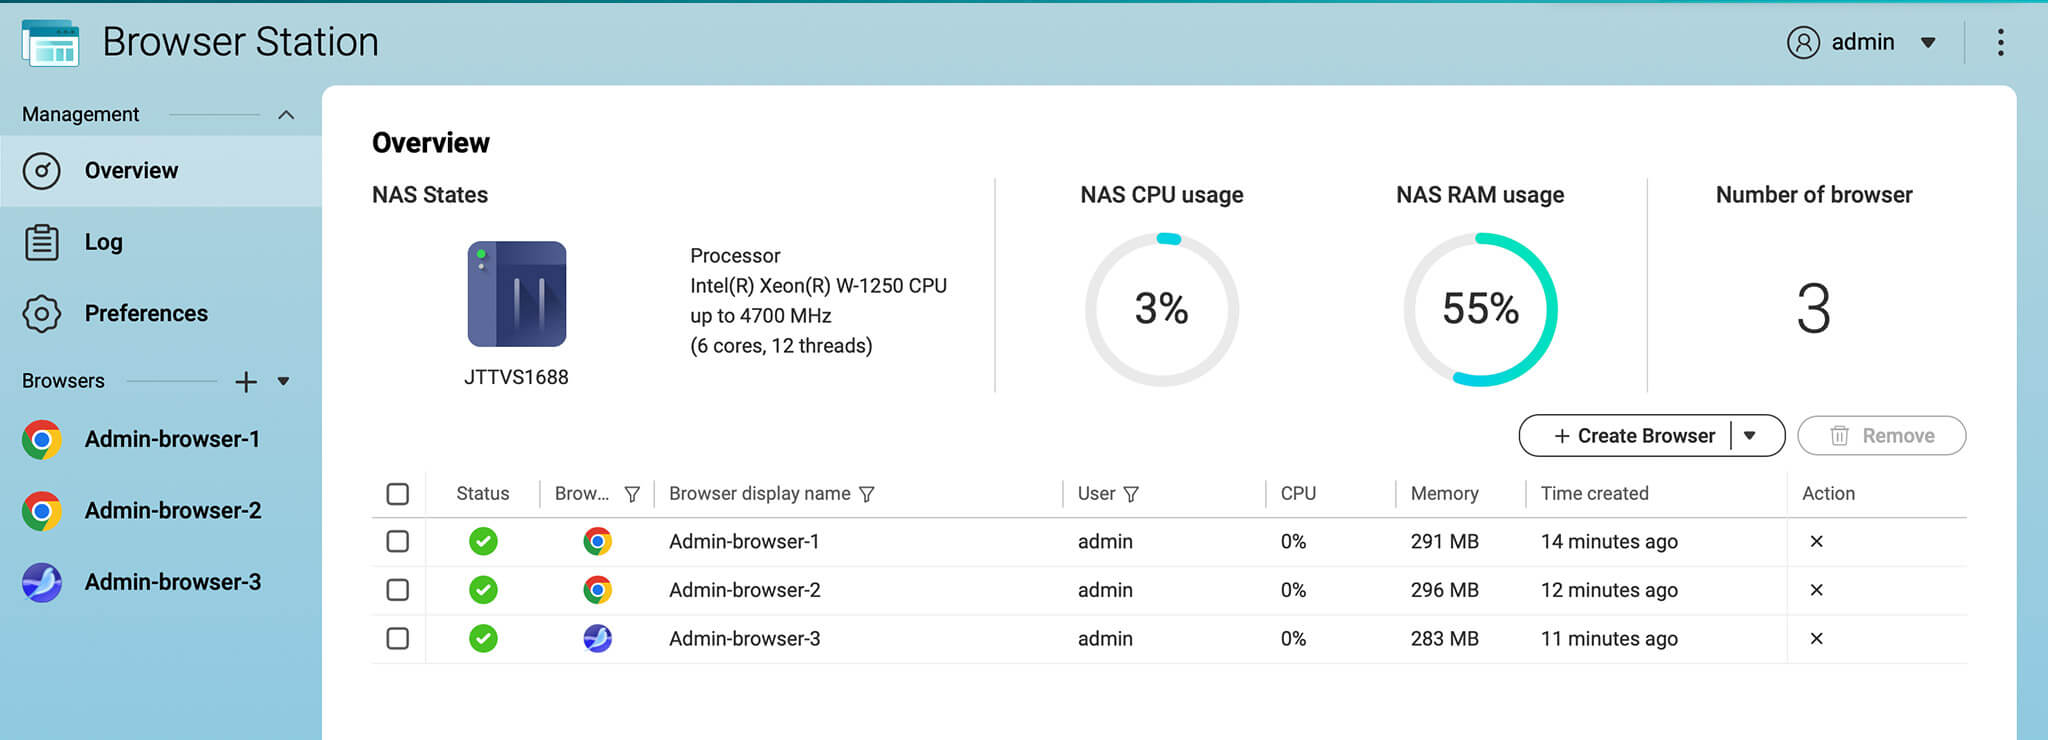Image resolution: width=2048 pixels, height=740 pixels.
Task: Check the Admin-browser-2 row checkbox
Action: tap(398, 590)
